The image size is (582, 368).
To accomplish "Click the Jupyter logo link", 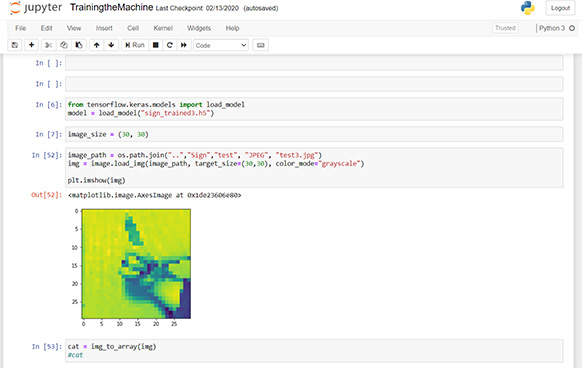I will [x=36, y=8].
